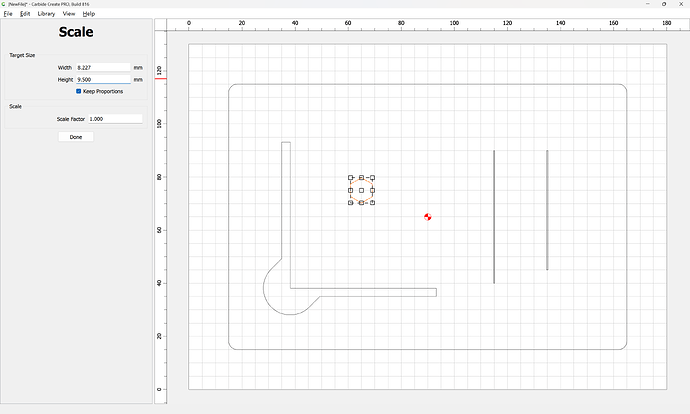690x414 pixels.
Task: Click the top-left selection handle of hexagon
Action: point(350,178)
